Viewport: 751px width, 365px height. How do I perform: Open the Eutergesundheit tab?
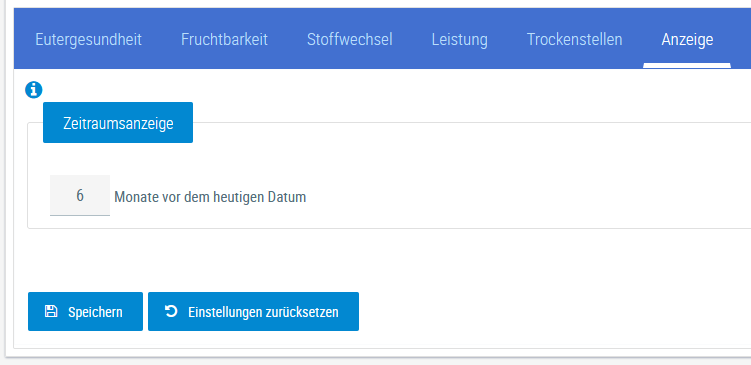89,39
